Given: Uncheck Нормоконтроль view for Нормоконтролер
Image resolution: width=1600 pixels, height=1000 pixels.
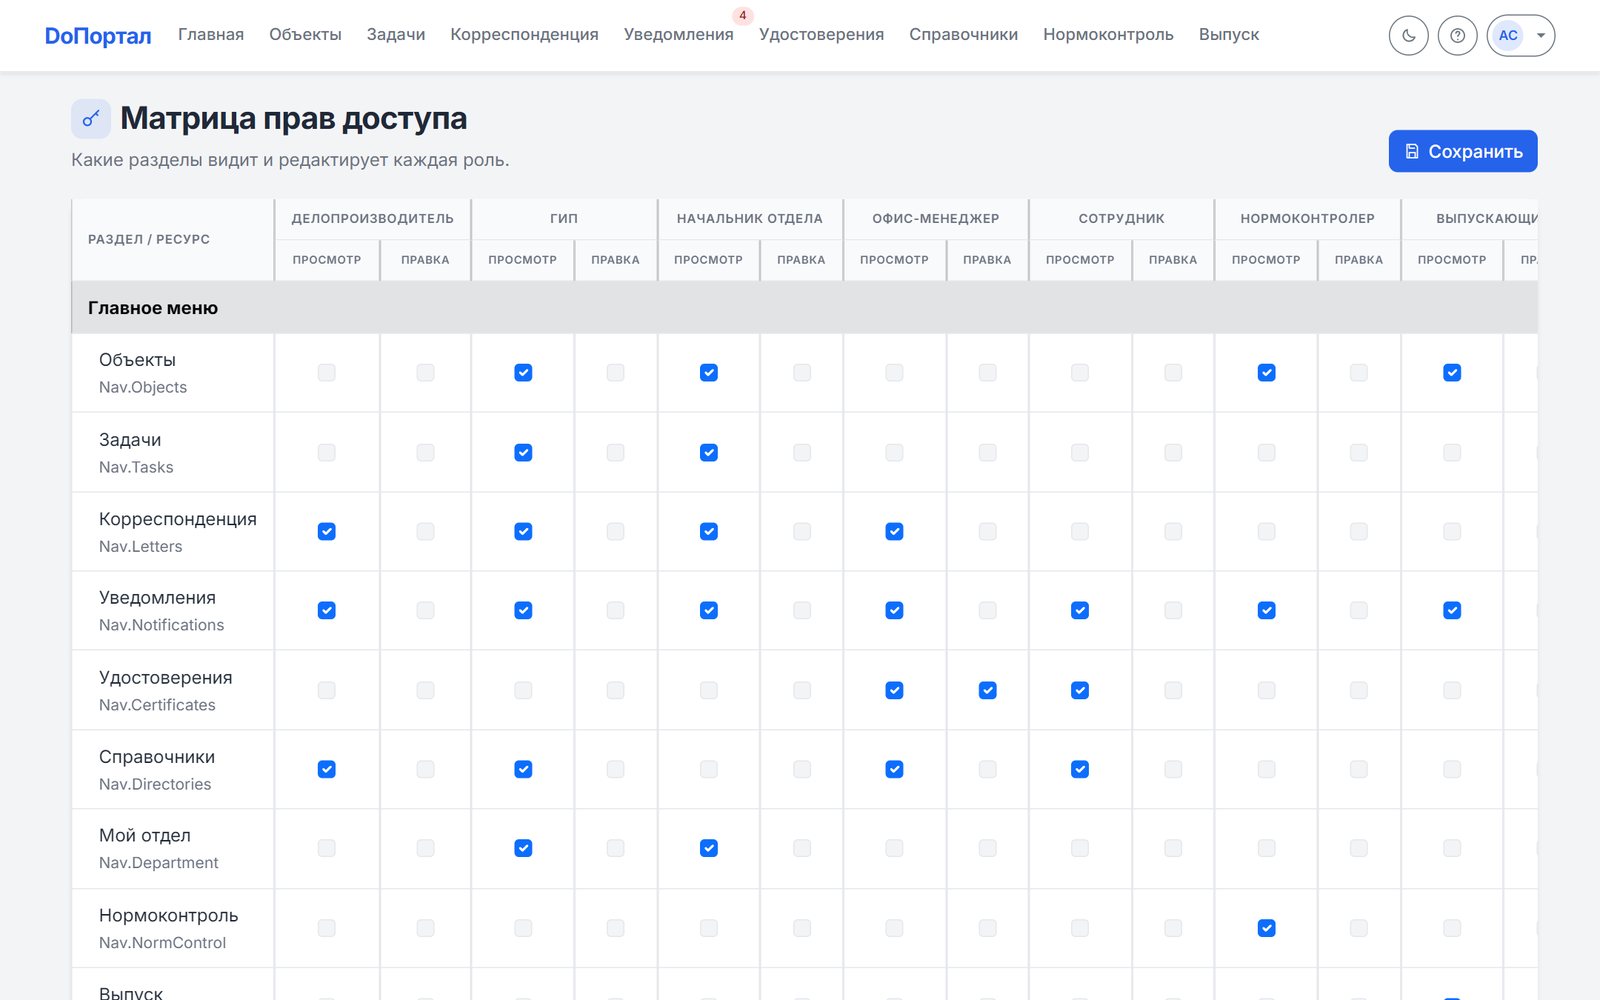Looking at the screenshot, I should (x=1266, y=929).
